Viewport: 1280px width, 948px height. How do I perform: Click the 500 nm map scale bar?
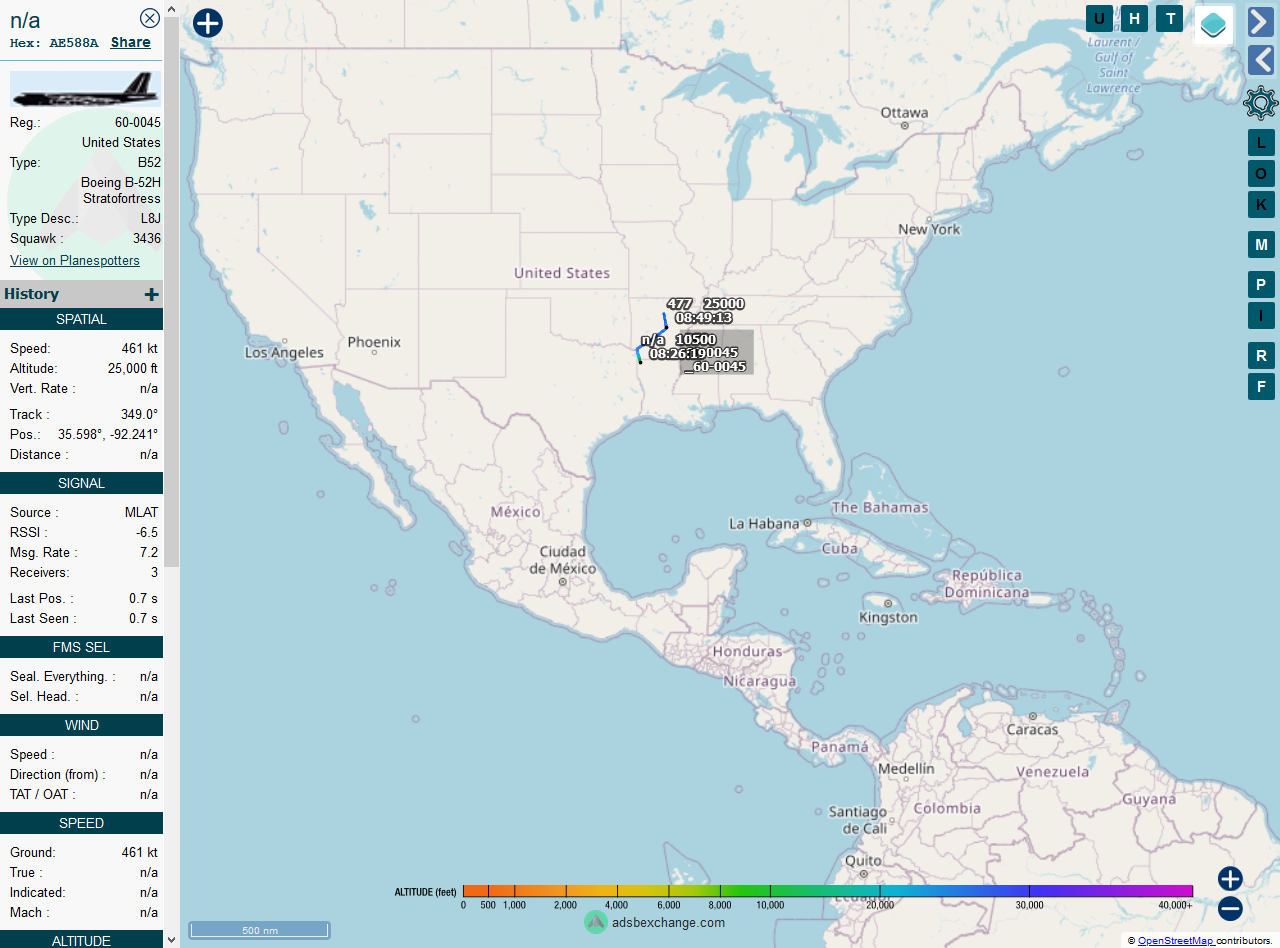(260, 930)
